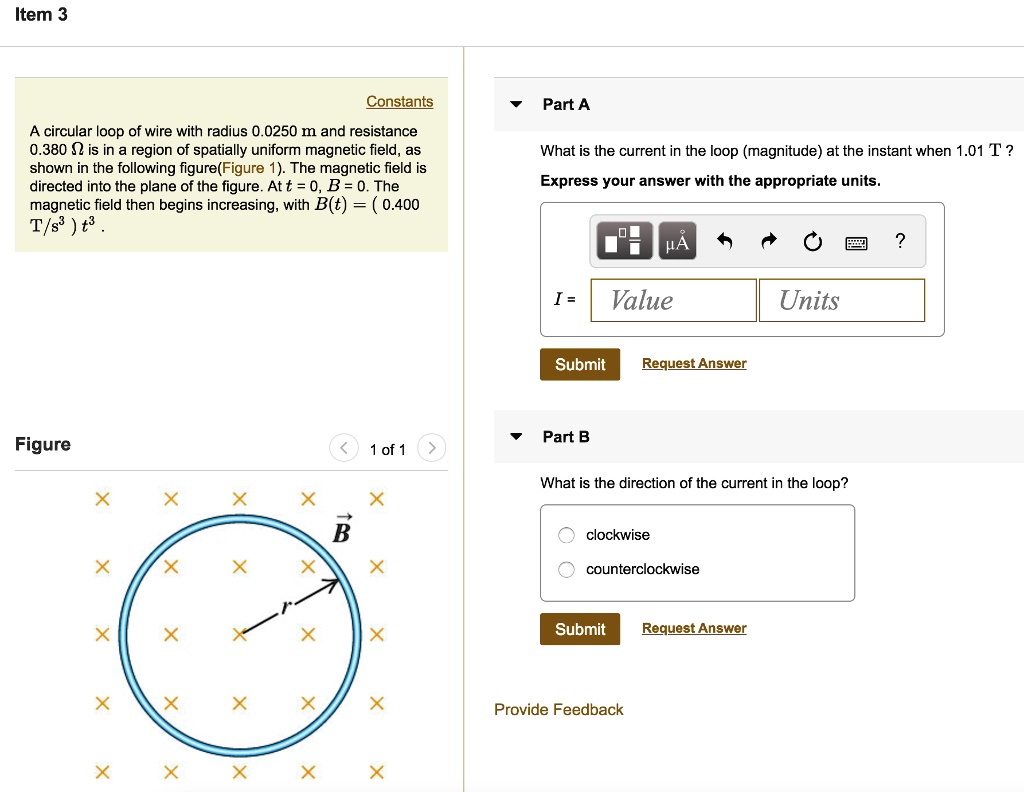This screenshot has width=1024, height=792.
Task: Select the counterclockwise radio option
Action: tap(567, 570)
